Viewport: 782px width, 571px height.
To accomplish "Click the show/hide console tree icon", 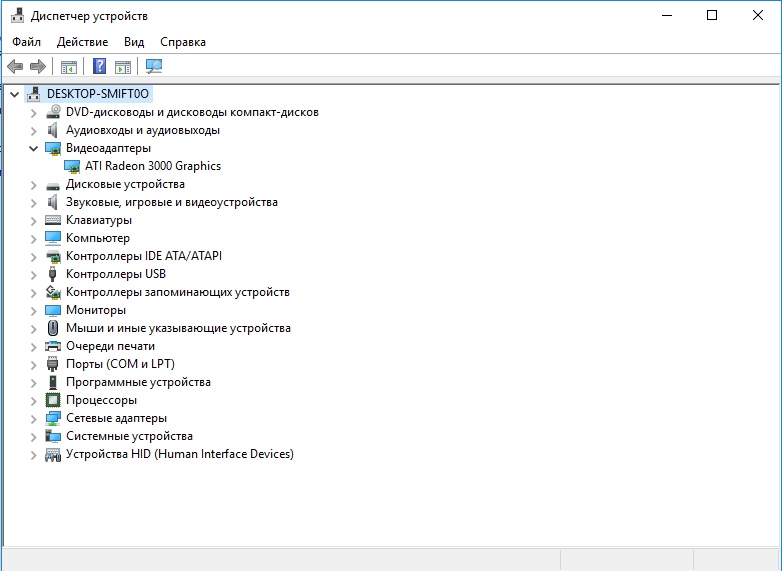I will [x=69, y=67].
